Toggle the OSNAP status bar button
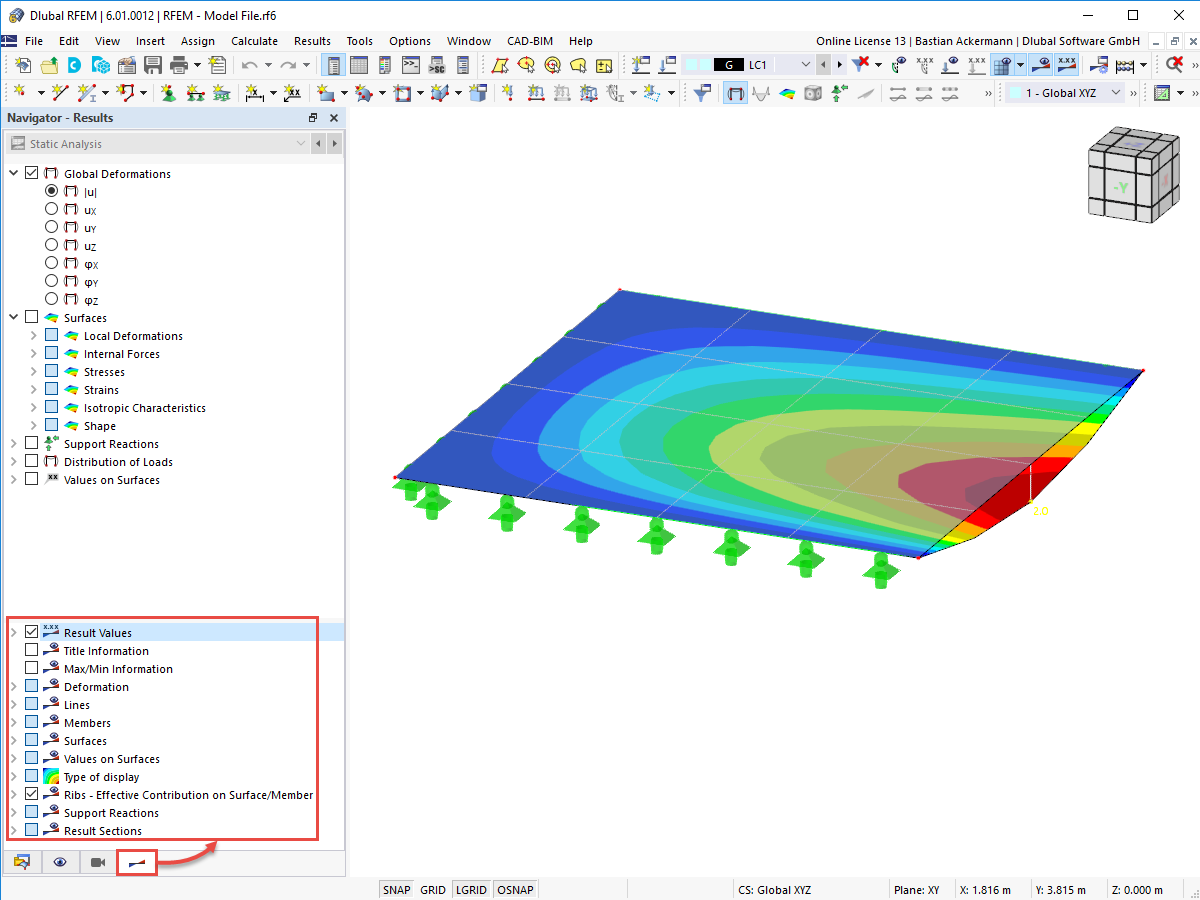 click(x=515, y=889)
